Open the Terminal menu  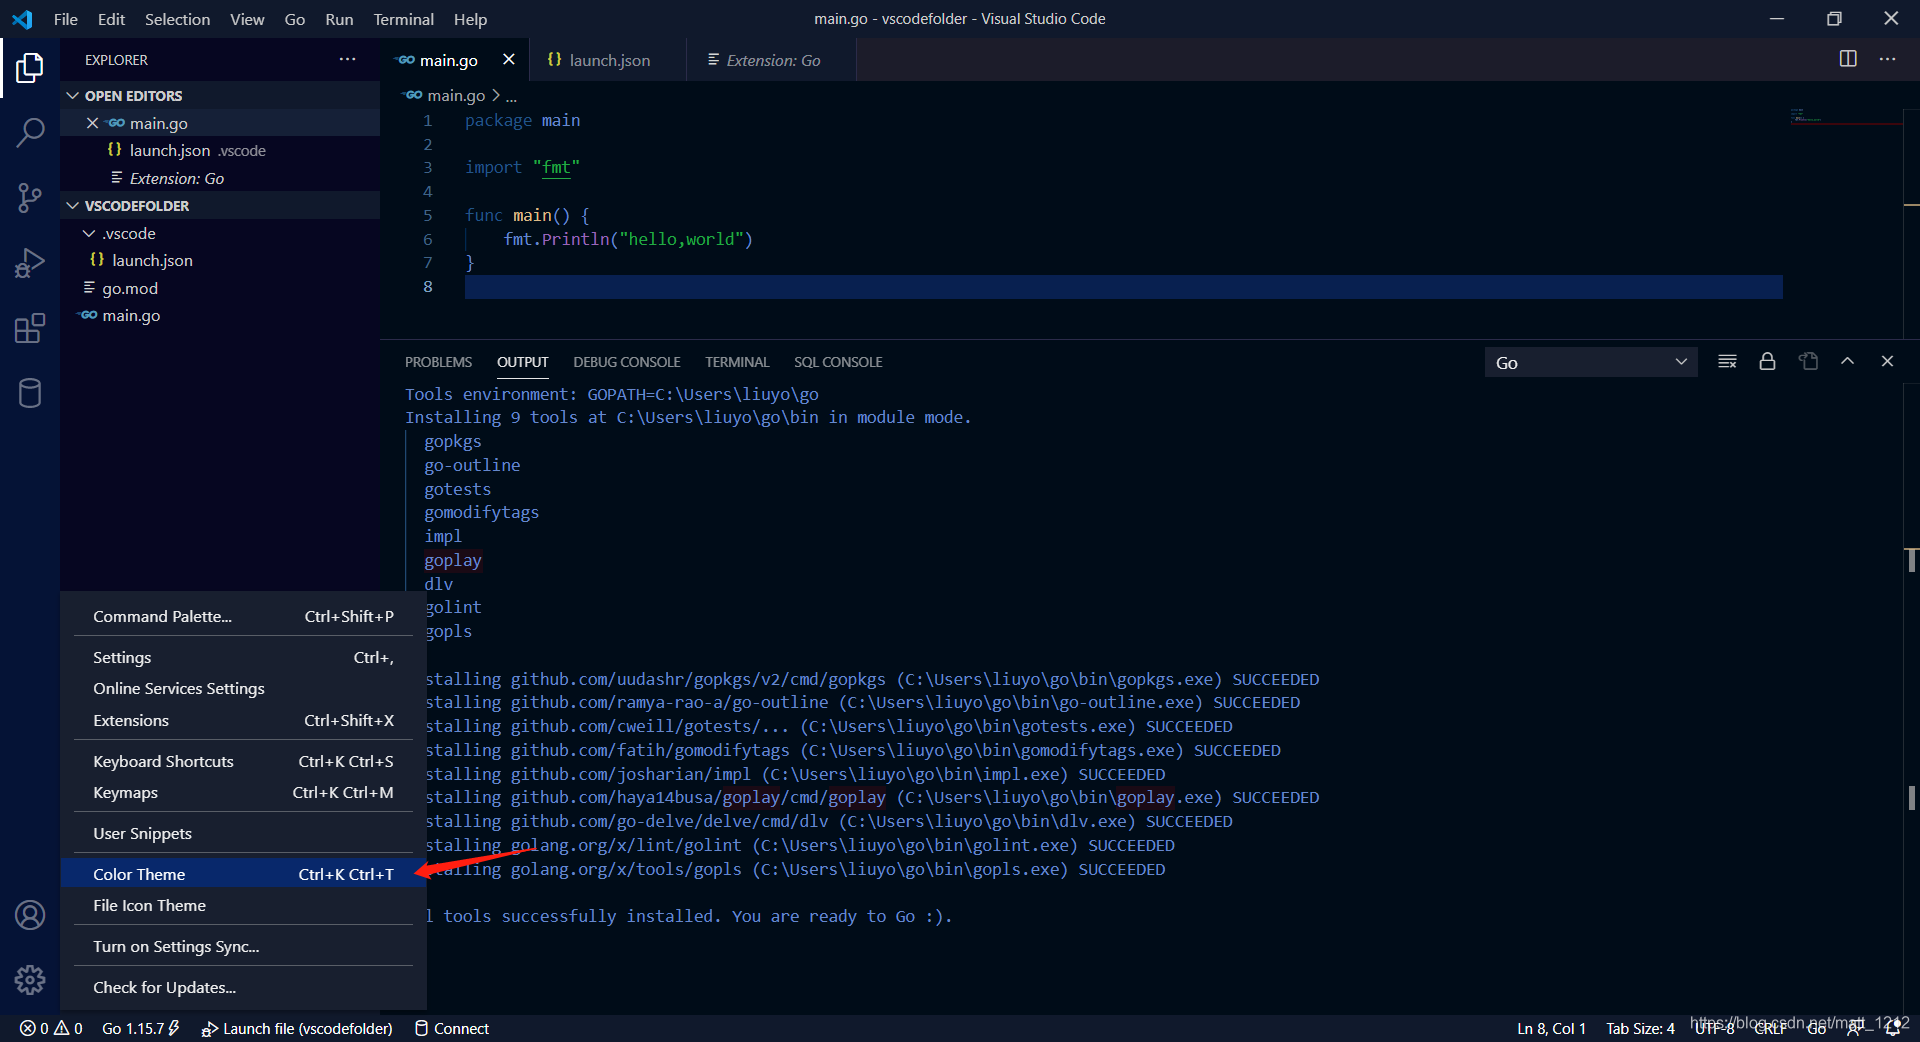403,19
